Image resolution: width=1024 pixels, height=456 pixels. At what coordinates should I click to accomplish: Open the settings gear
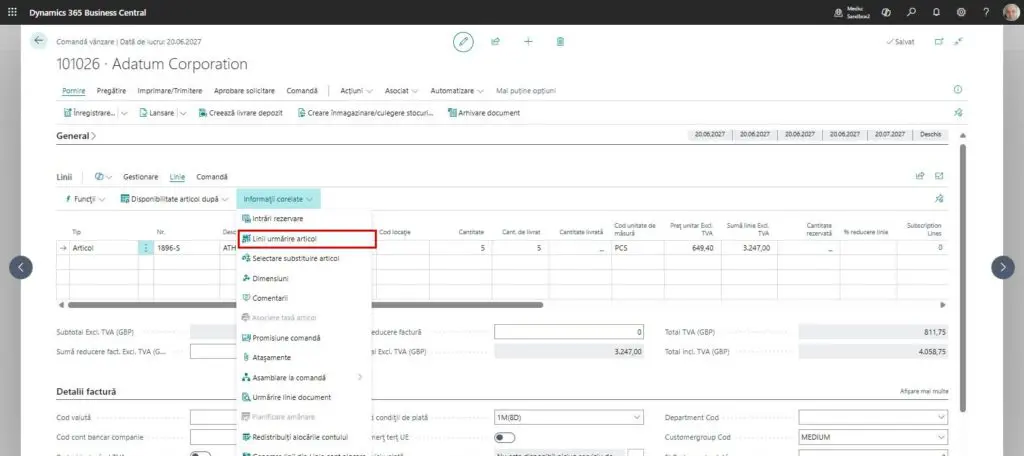tap(961, 12)
